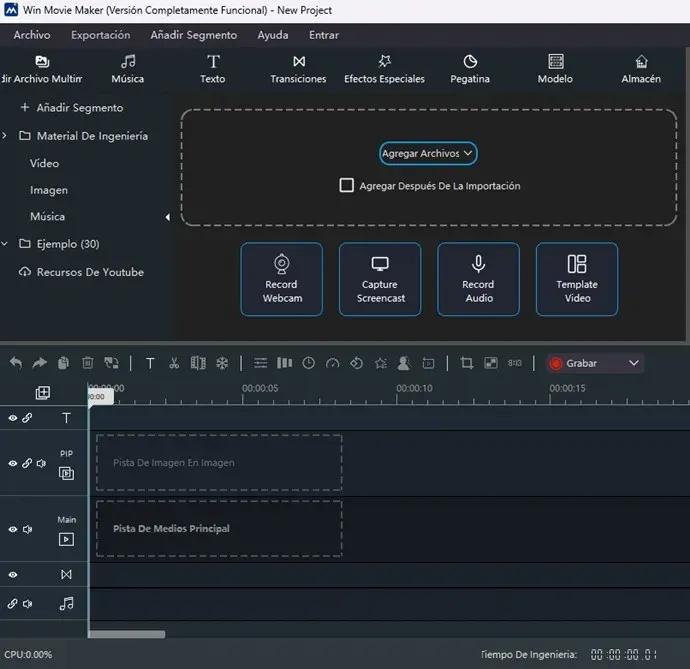This screenshot has width=690, height=669.
Task: Mute the music track speaker
Action: [x=27, y=603]
